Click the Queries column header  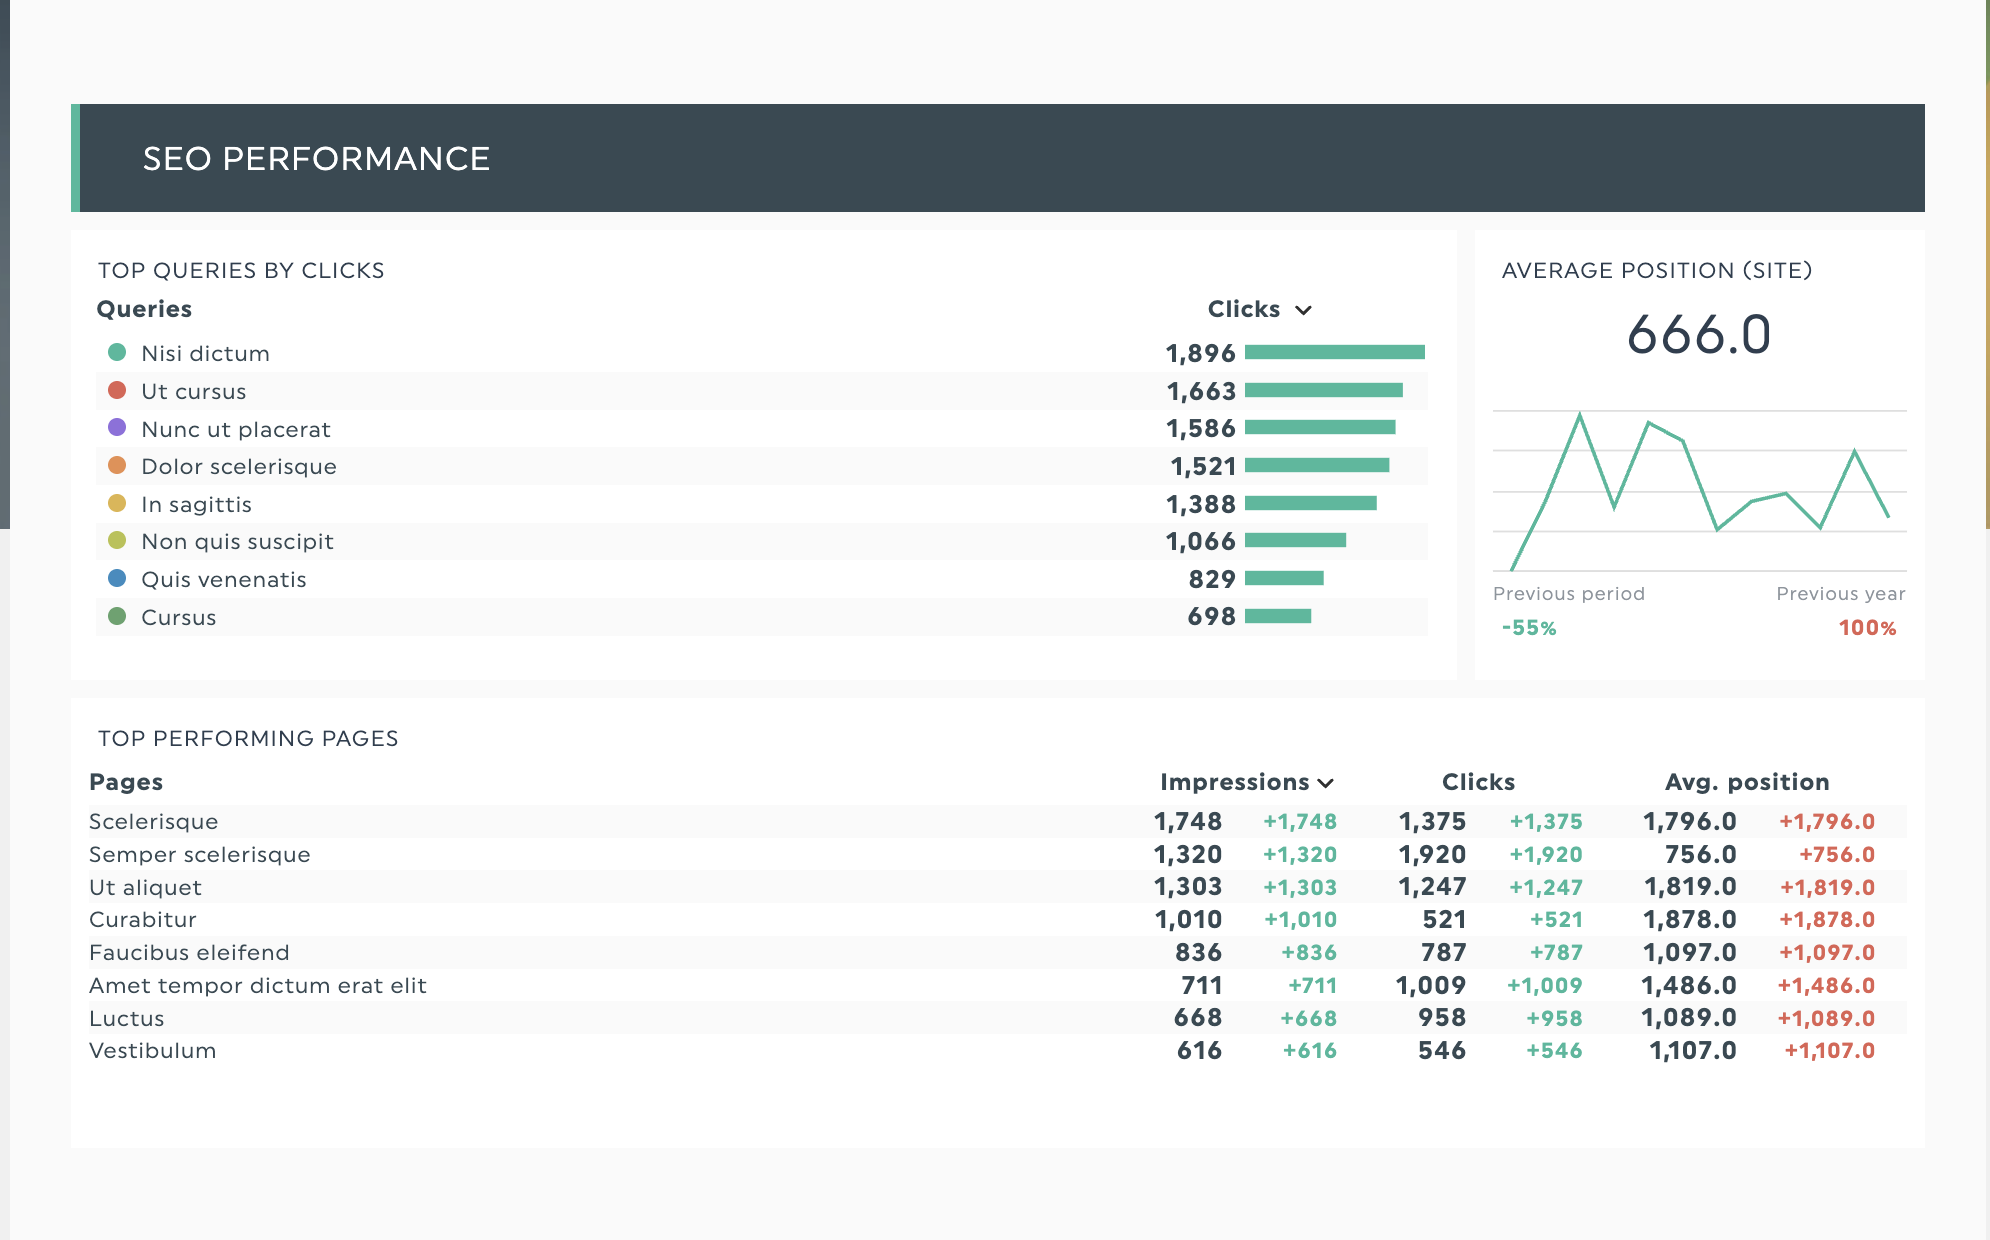[144, 309]
